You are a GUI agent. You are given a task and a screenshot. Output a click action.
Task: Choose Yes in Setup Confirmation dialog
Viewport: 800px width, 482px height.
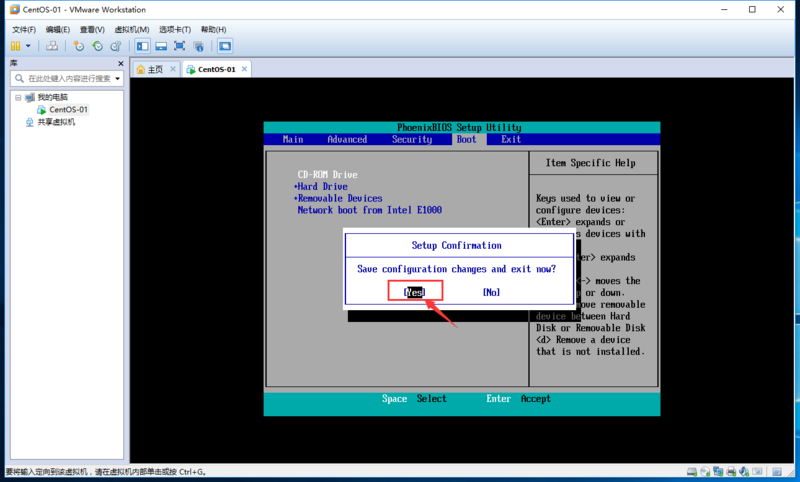pyautogui.click(x=414, y=292)
